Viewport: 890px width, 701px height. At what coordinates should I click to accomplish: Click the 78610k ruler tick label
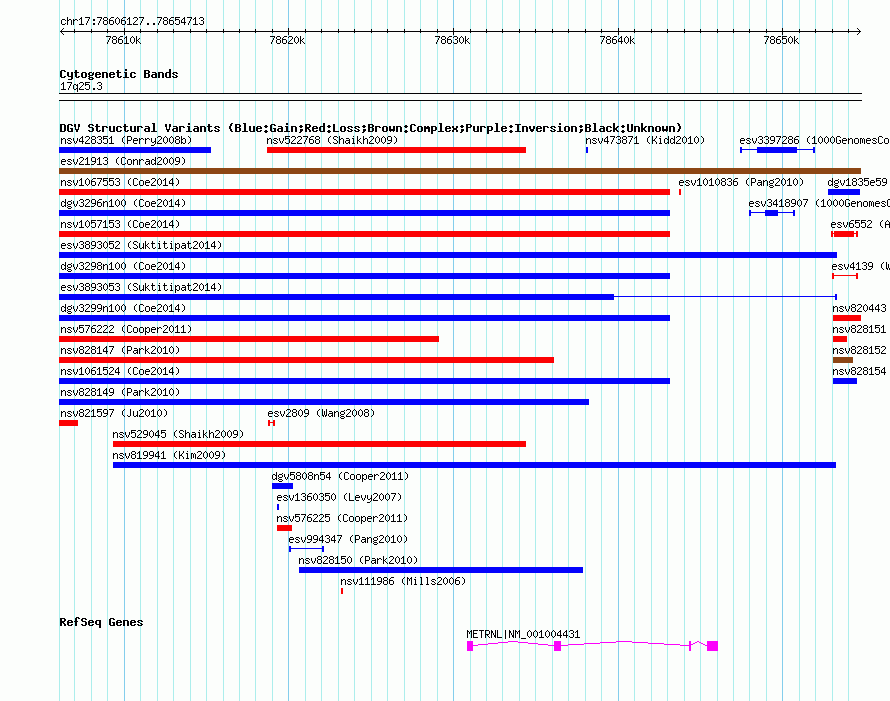123,40
